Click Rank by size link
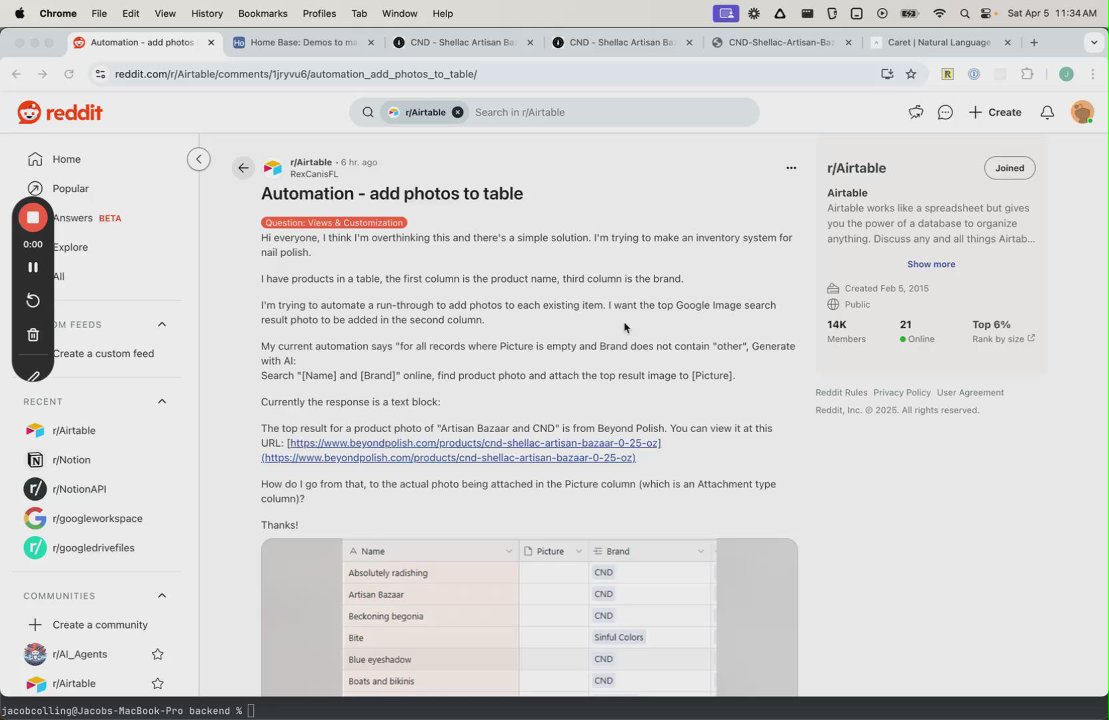This screenshot has height=720, width=1109. point(1003,339)
